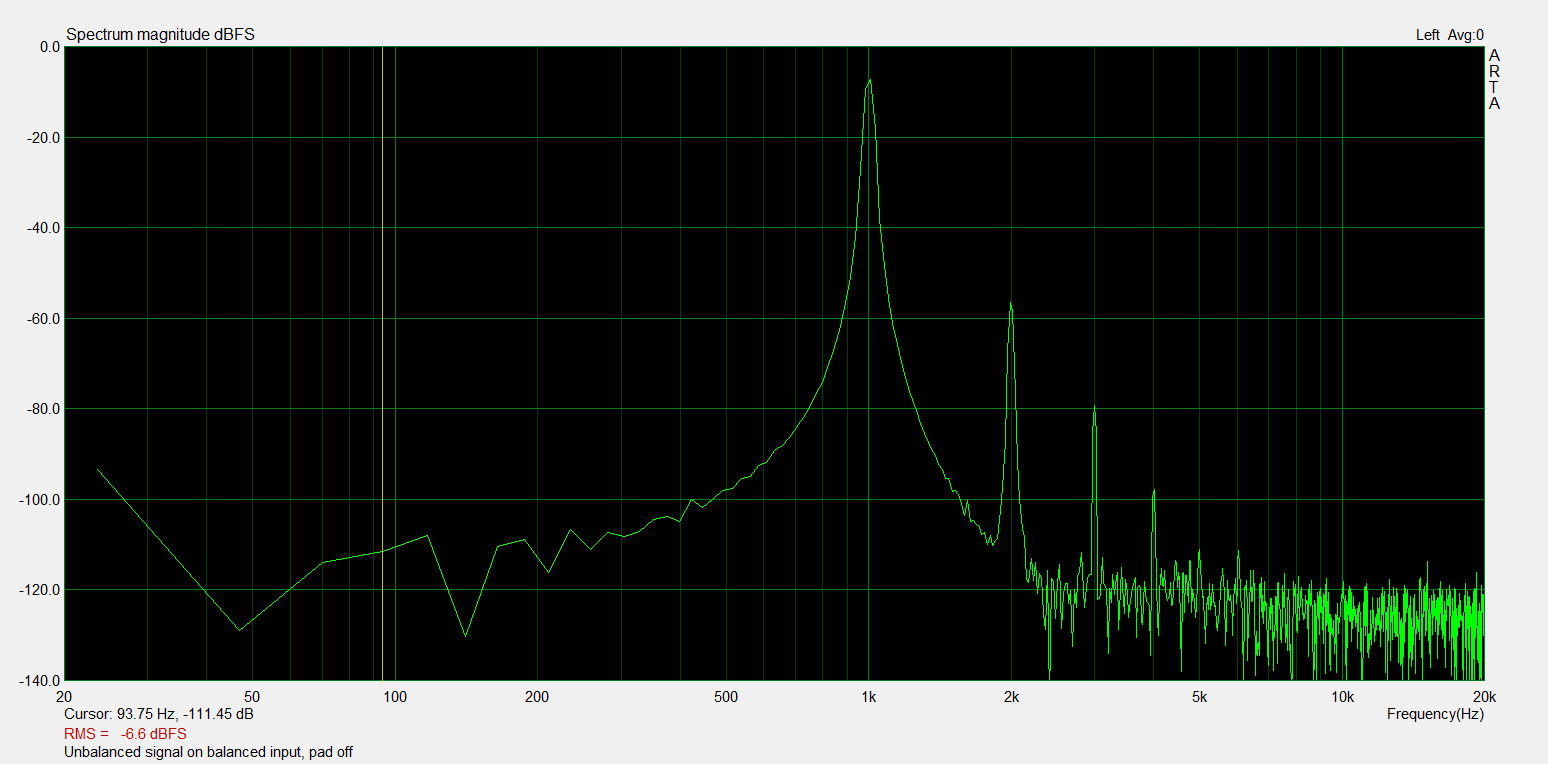Click the '5k' frequency axis label
Image resolution: width=1548 pixels, height=764 pixels.
[x=1199, y=697]
